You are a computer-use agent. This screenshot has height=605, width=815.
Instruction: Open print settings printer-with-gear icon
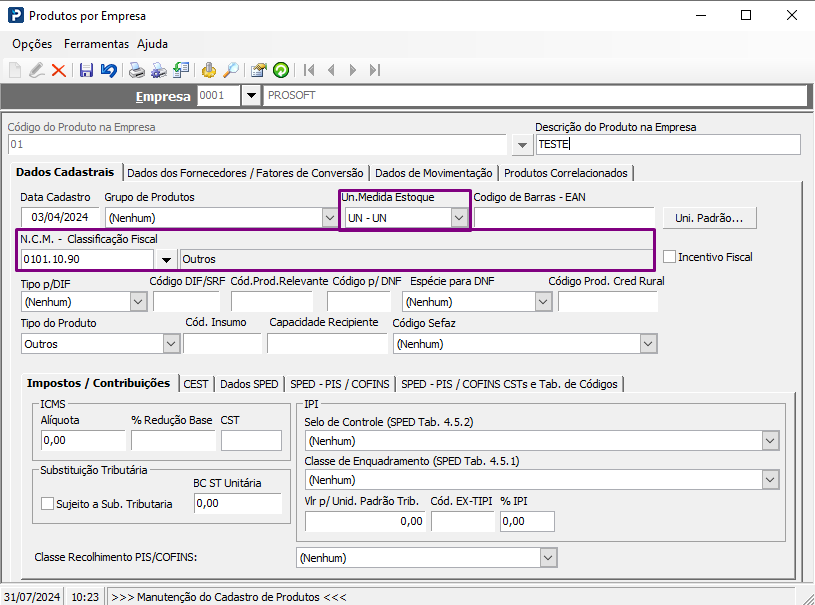tap(159, 70)
